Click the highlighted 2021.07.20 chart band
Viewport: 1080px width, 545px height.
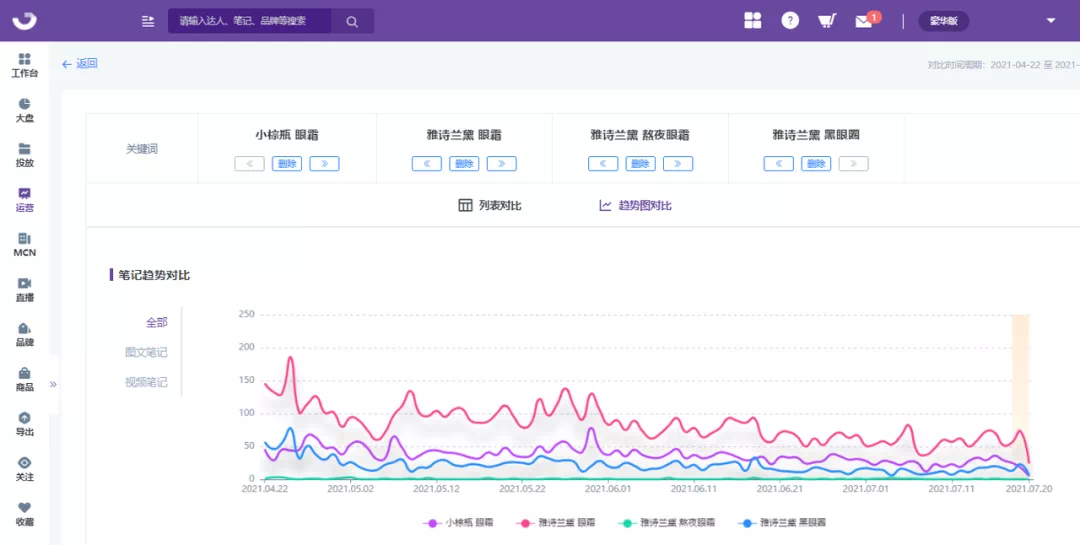click(1020, 396)
